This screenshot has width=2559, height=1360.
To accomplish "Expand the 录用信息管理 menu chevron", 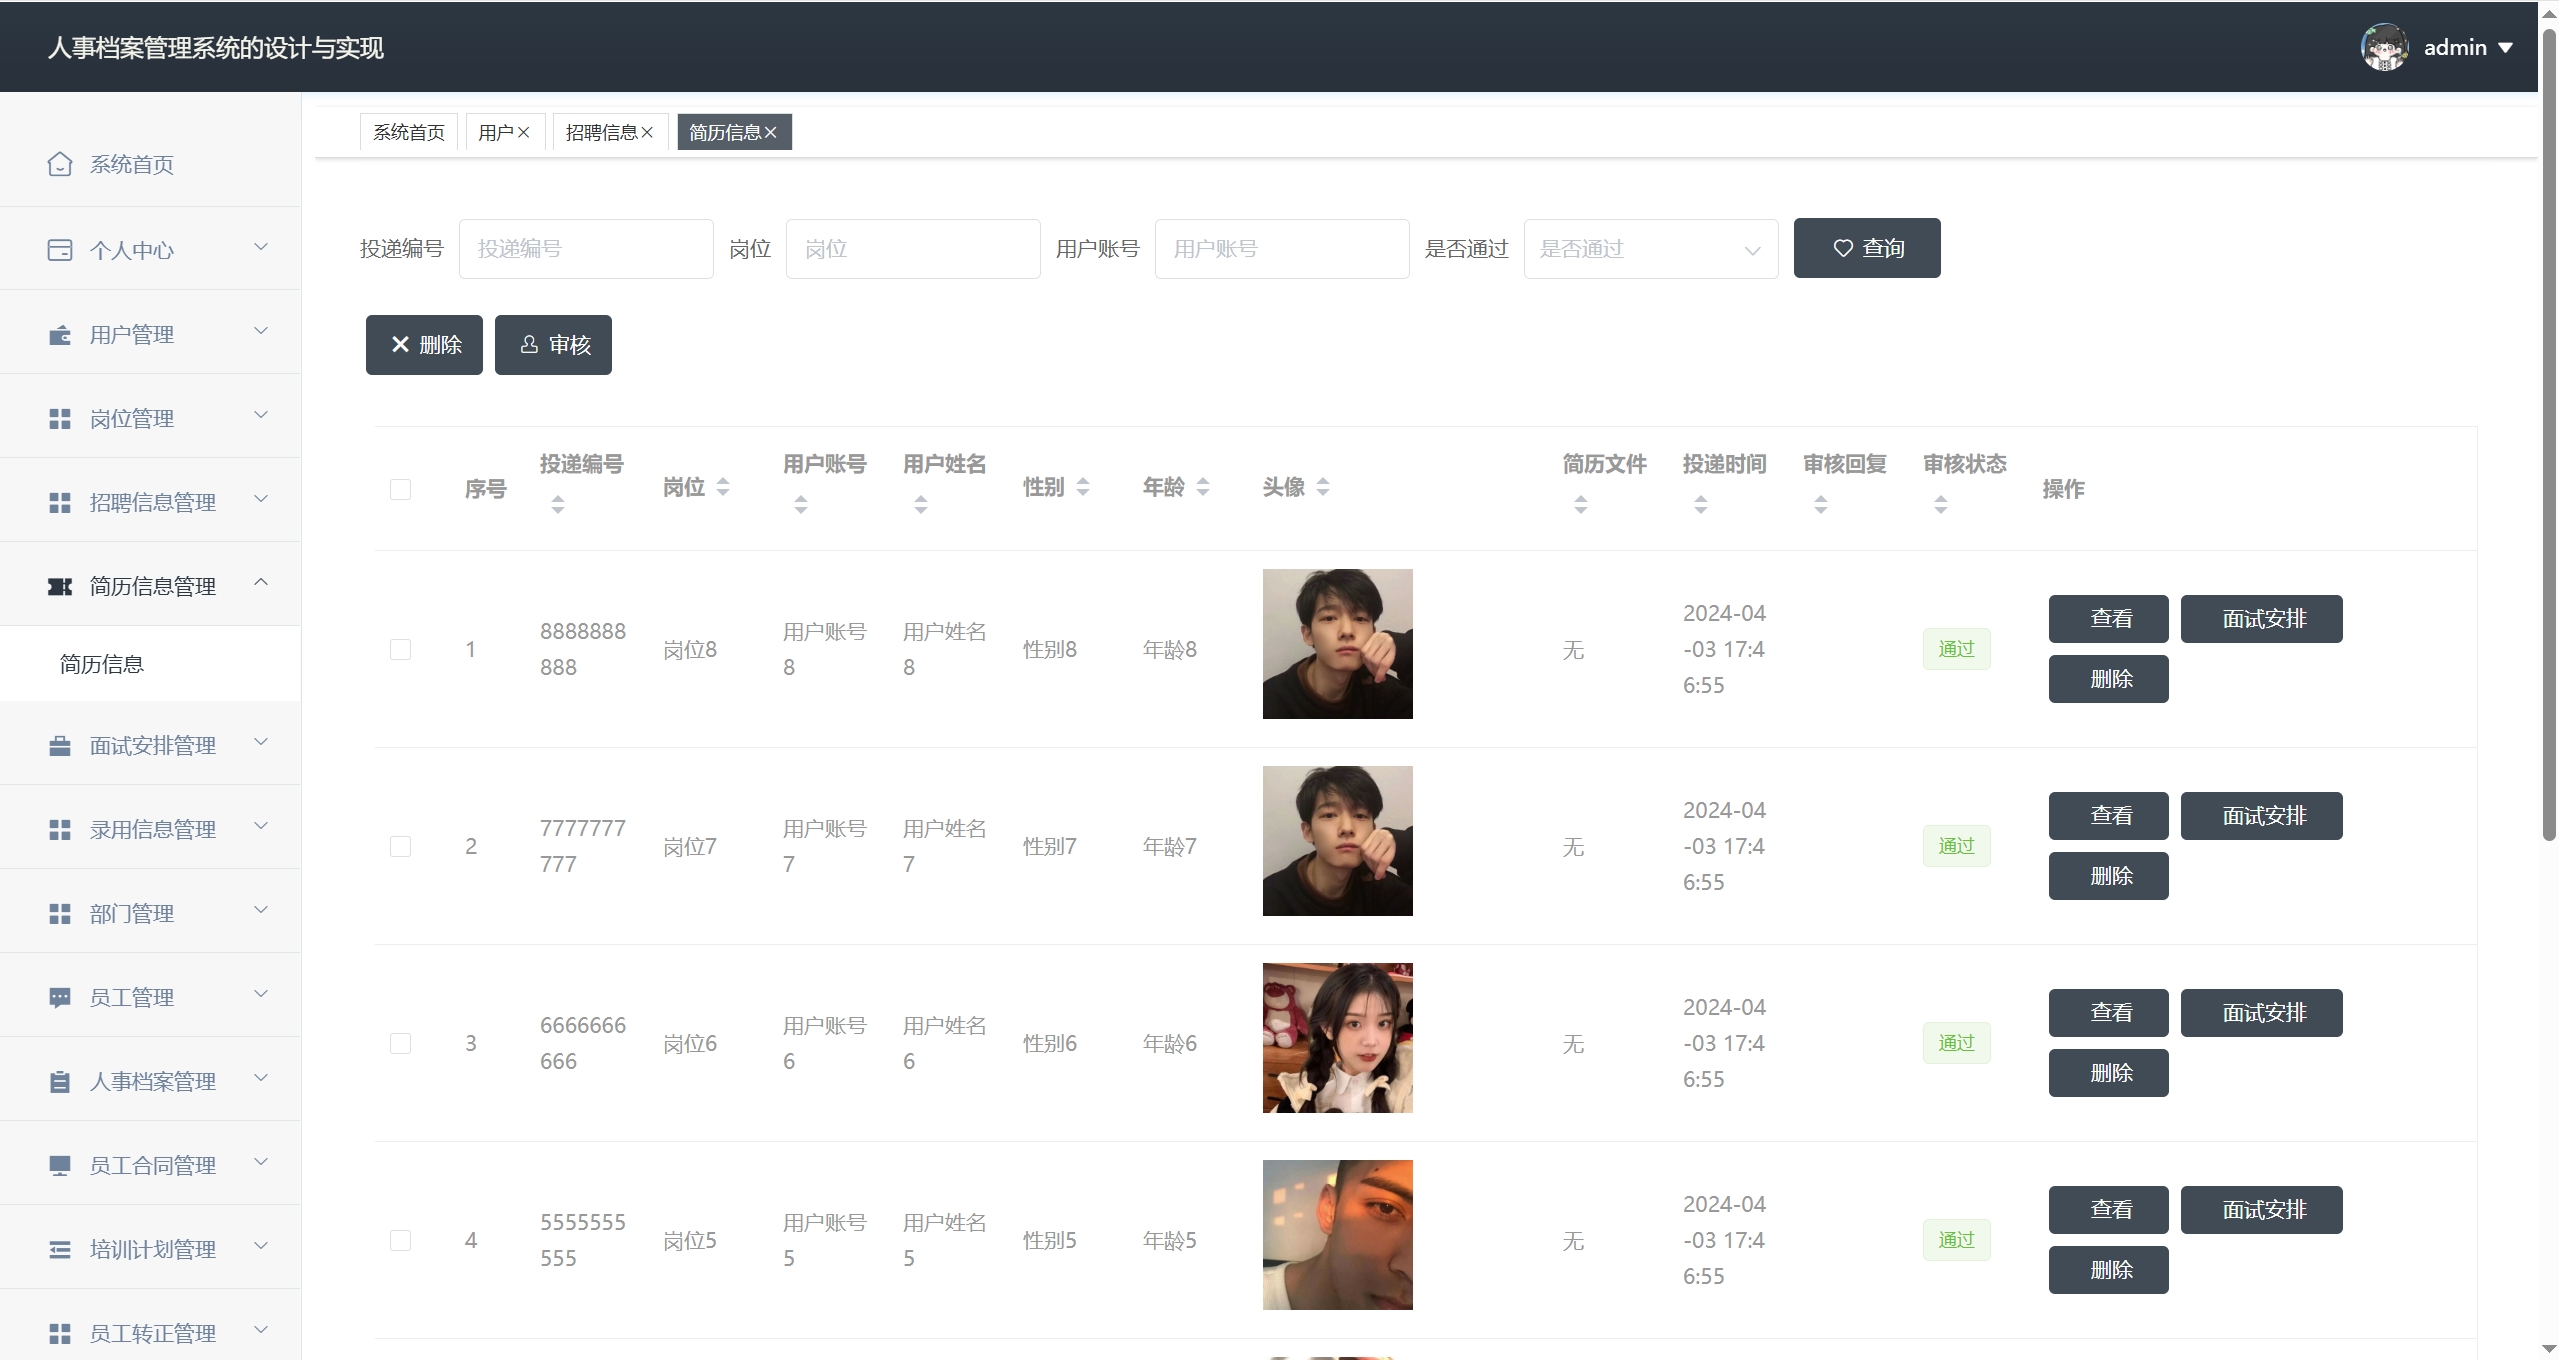I will click(261, 826).
